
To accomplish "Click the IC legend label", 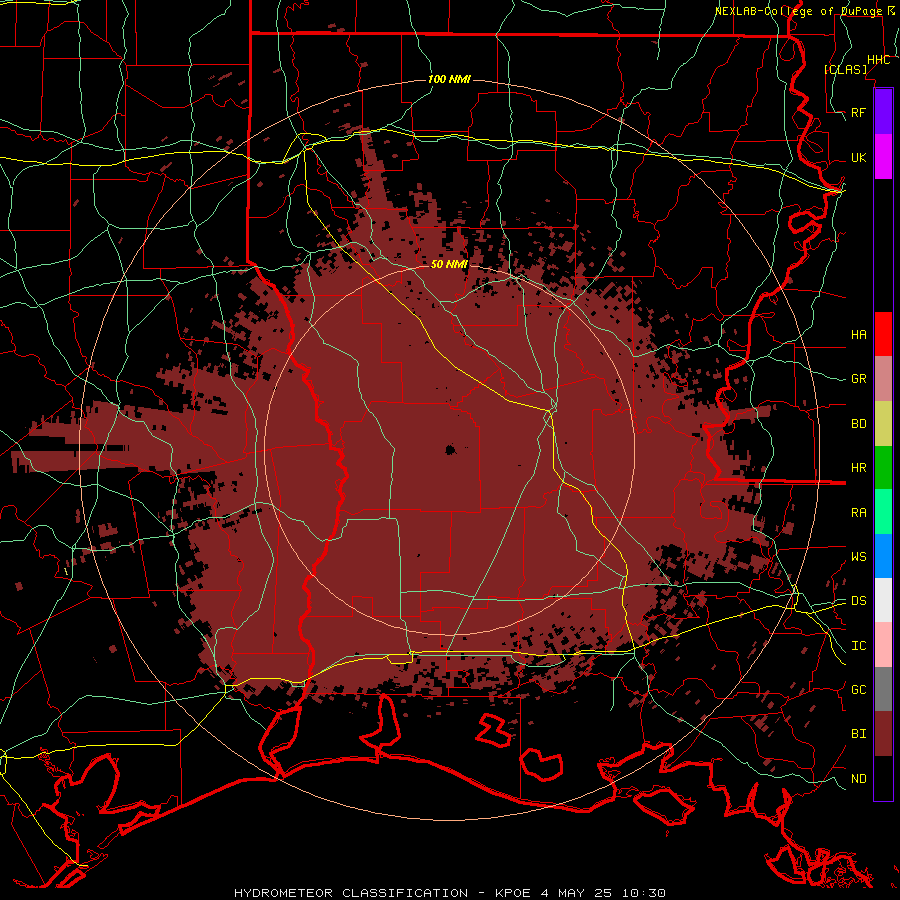I will tap(859, 646).
